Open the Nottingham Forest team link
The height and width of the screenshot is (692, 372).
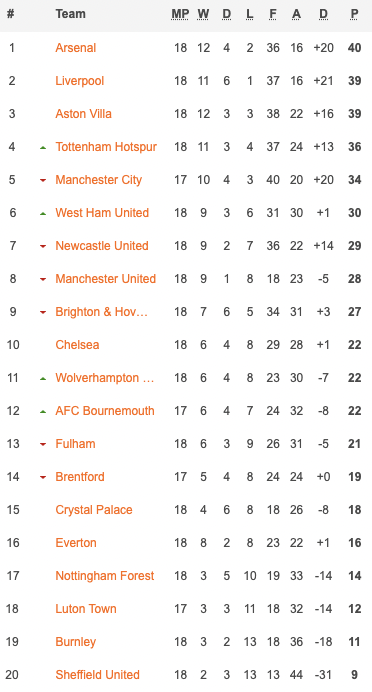coord(105,575)
